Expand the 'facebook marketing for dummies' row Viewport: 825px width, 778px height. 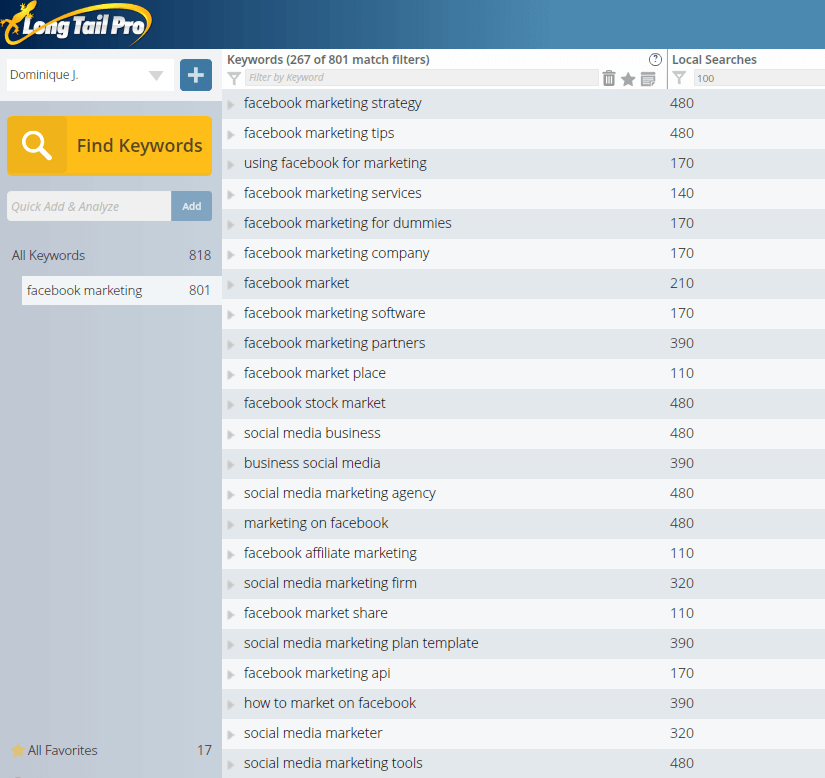click(230, 225)
